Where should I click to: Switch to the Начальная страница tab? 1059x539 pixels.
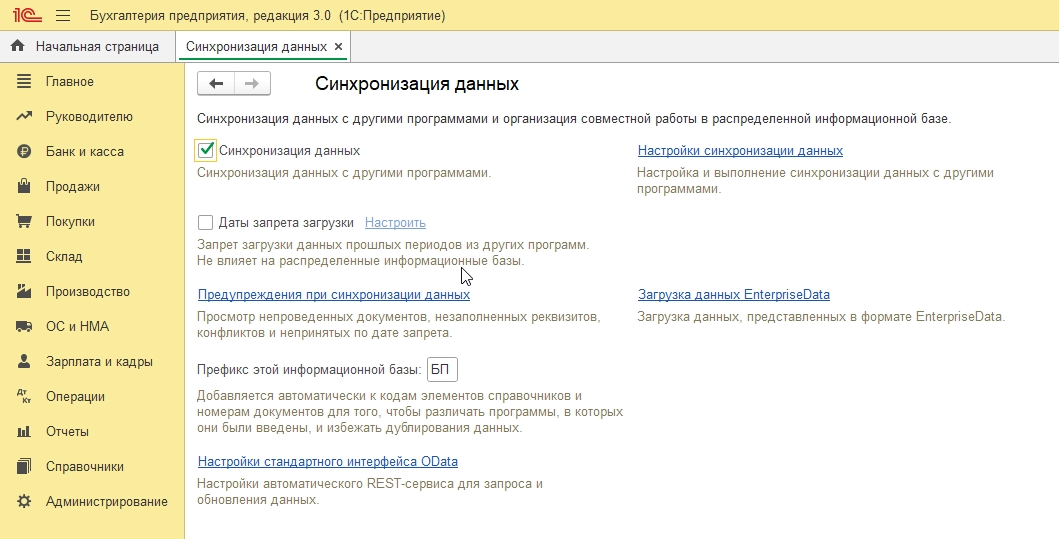96,47
